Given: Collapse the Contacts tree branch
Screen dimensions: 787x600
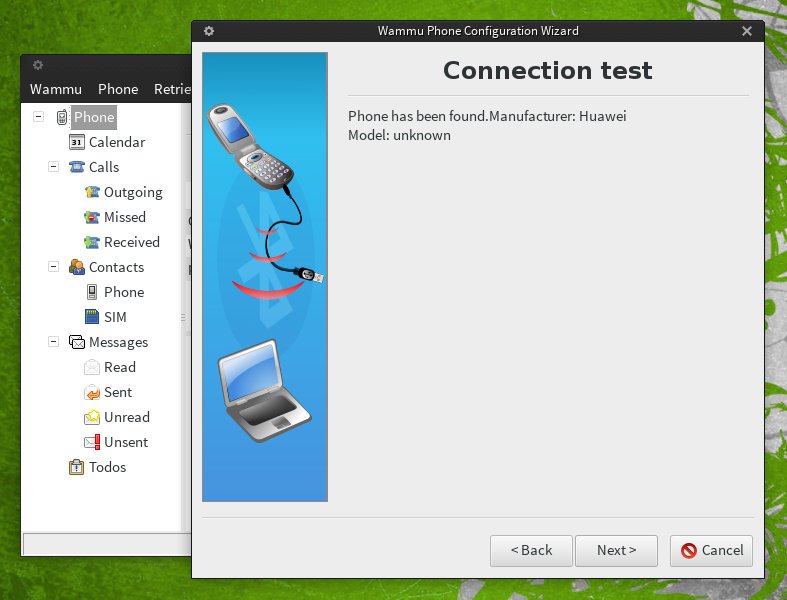Looking at the screenshot, I should 54,267.
